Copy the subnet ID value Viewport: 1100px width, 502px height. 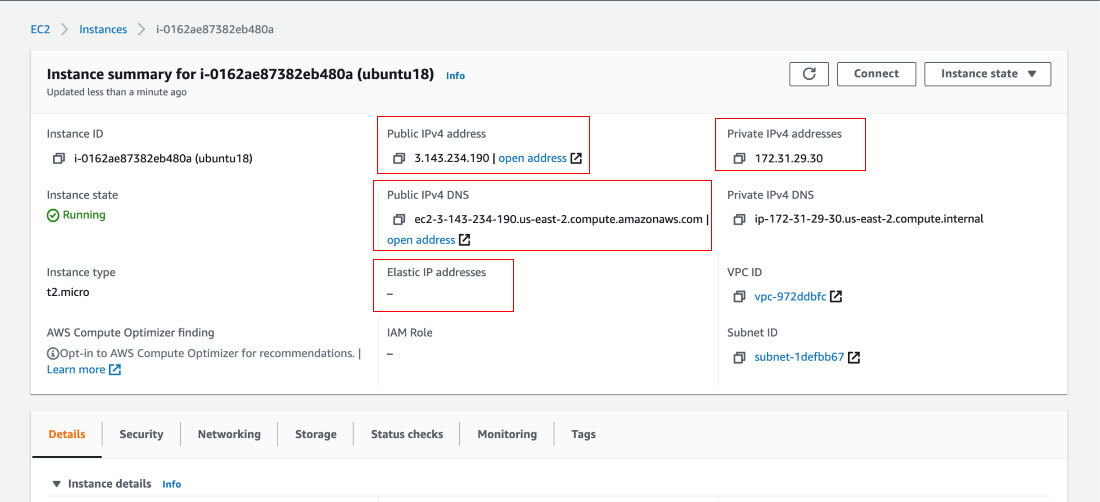point(740,357)
